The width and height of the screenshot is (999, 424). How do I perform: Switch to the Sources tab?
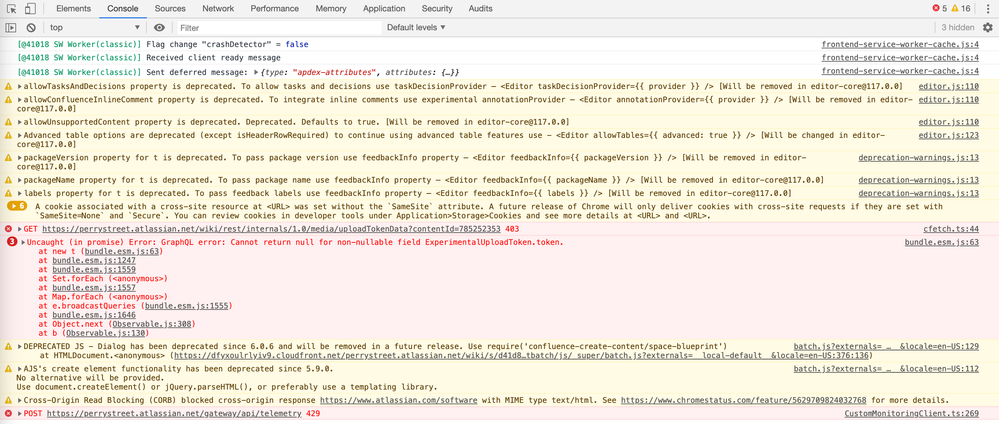click(x=170, y=8)
